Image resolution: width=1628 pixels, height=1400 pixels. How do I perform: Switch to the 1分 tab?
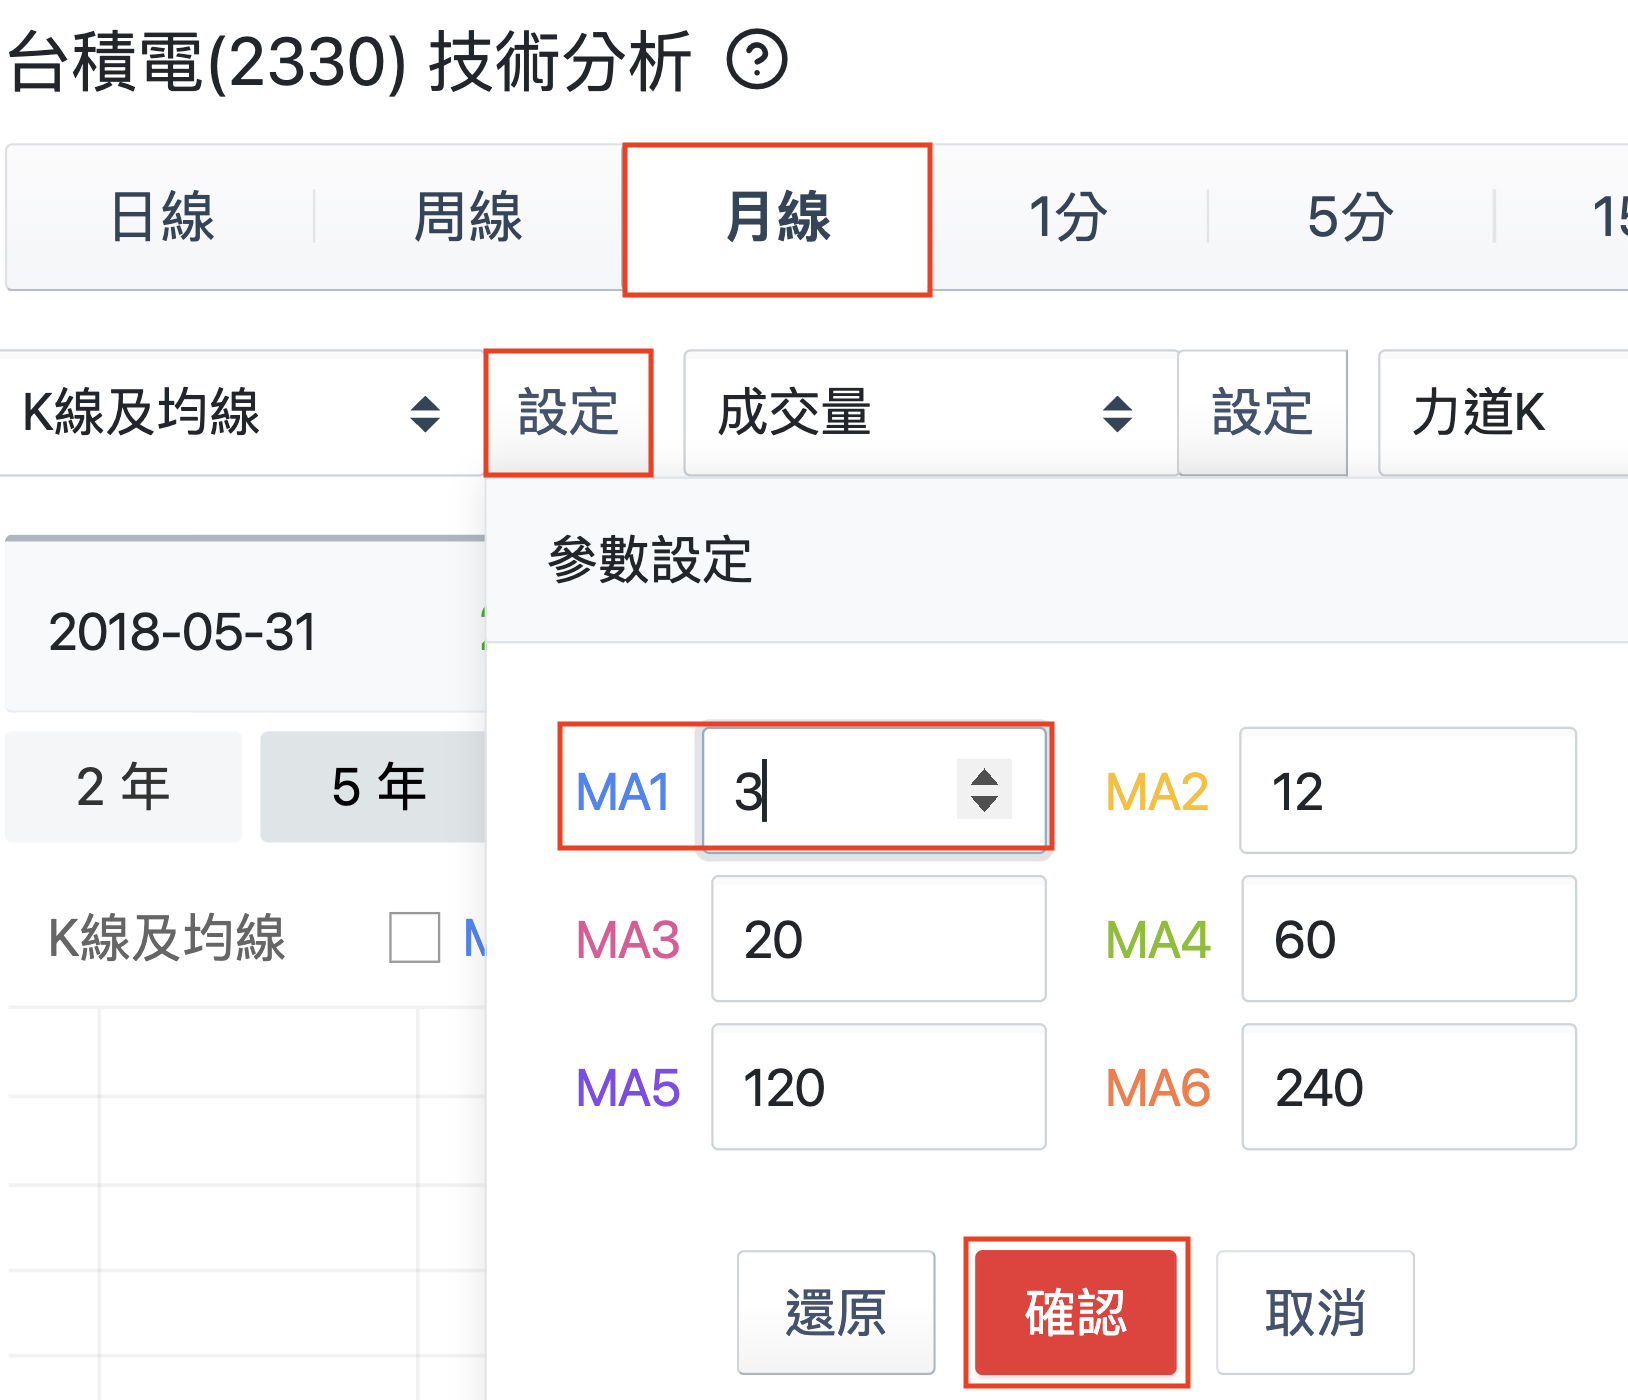tap(1067, 217)
